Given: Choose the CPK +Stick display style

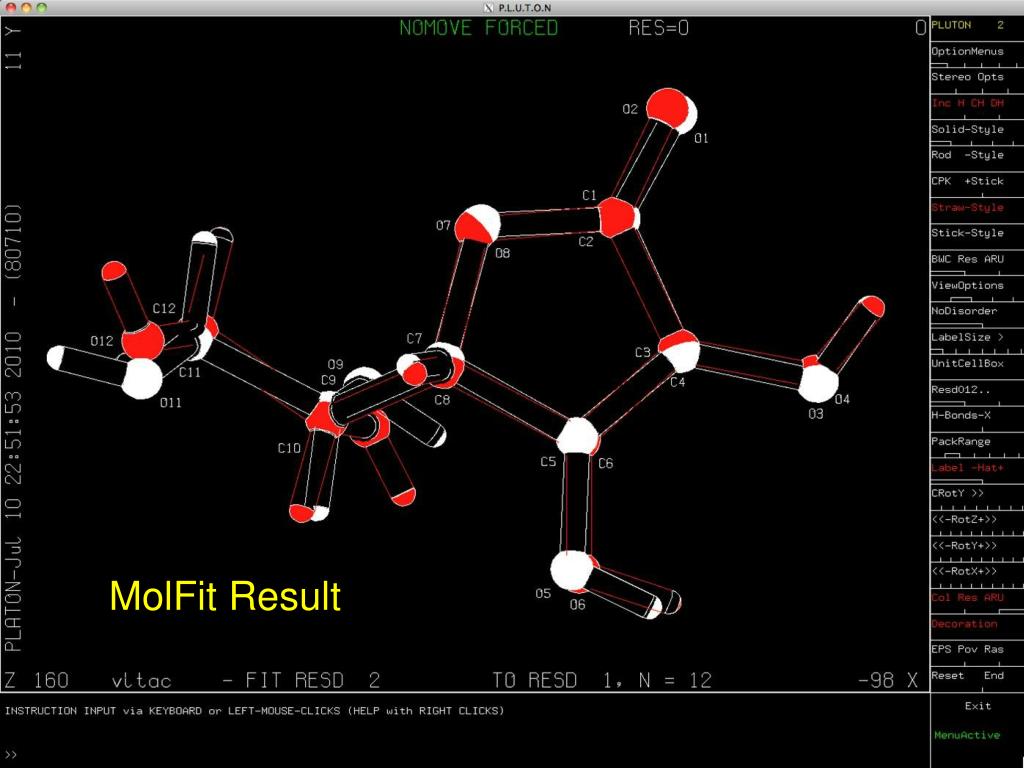Looking at the screenshot, I should point(967,181).
